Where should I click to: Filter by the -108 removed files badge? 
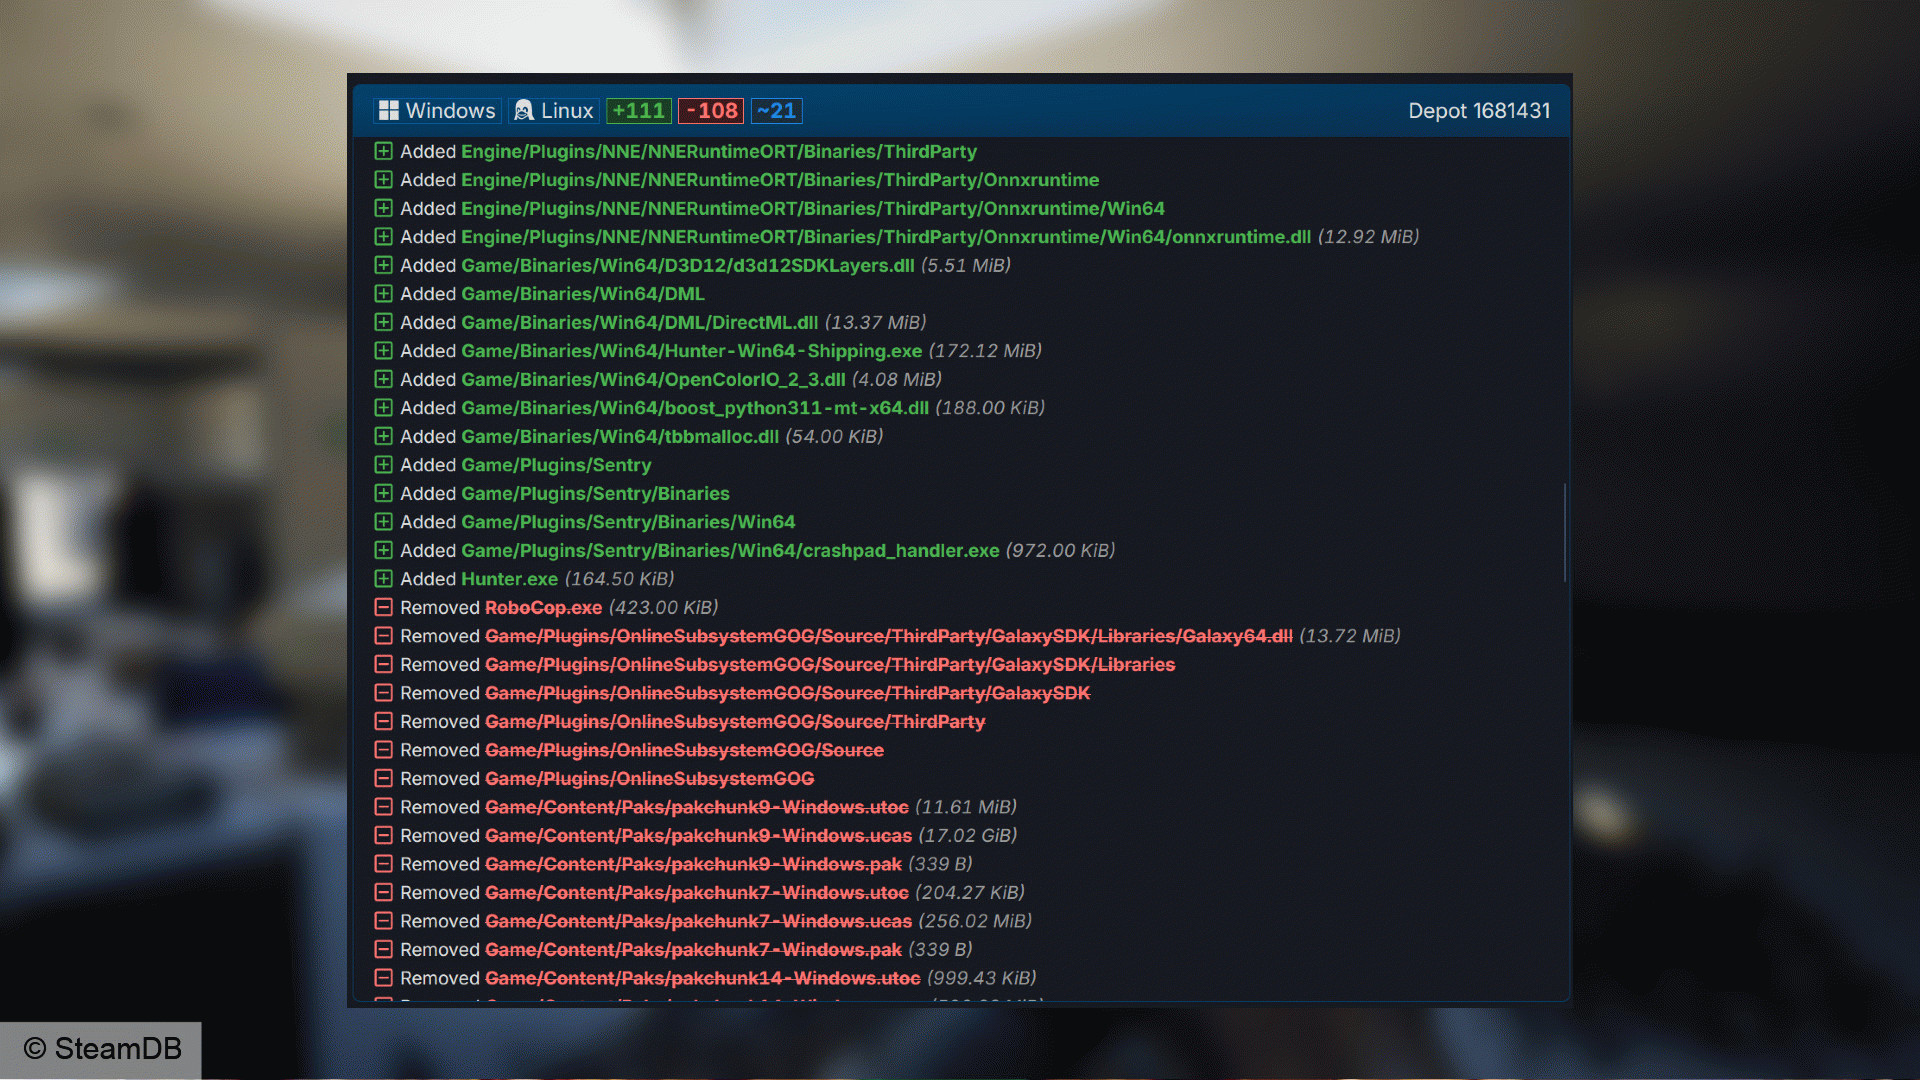(711, 111)
